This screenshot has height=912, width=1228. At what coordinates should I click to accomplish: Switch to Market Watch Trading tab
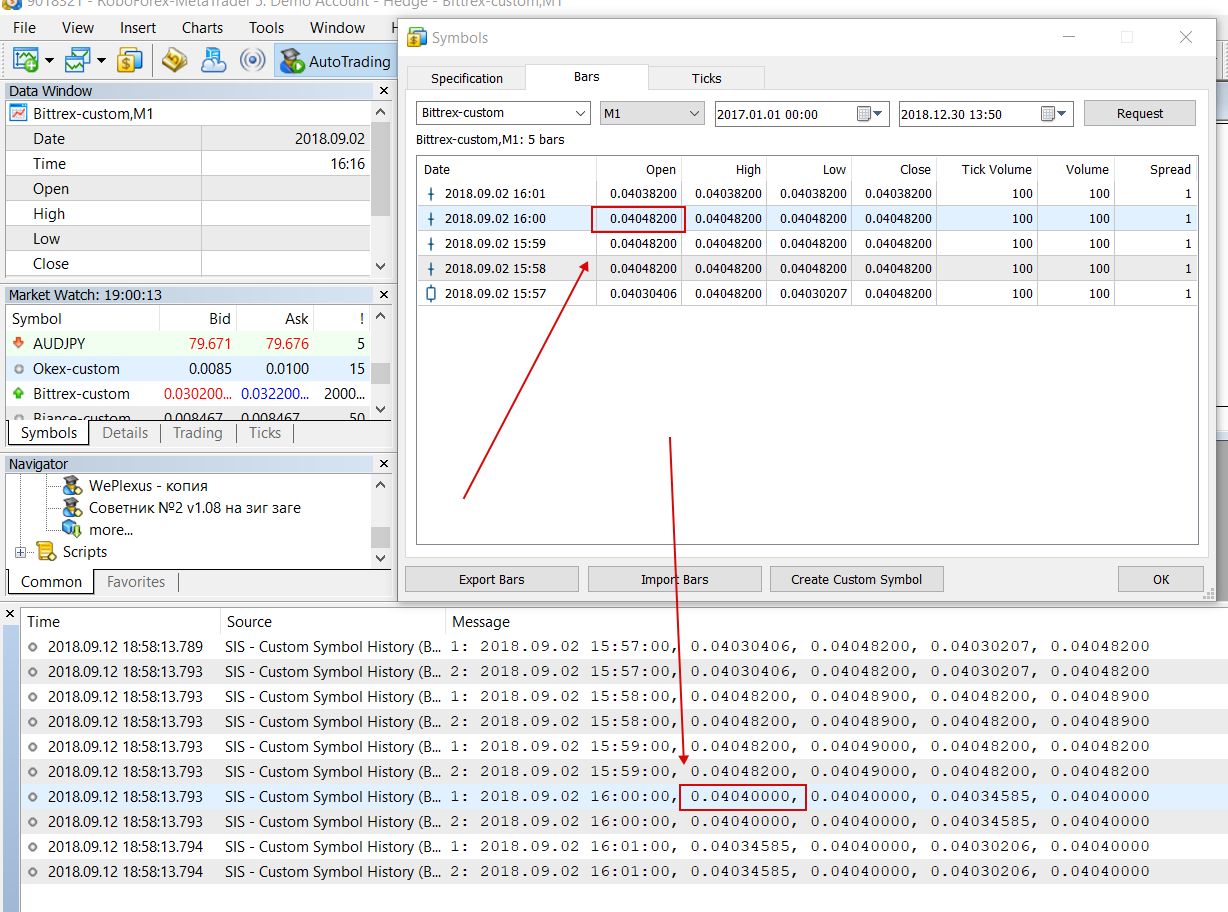point(197,433)
